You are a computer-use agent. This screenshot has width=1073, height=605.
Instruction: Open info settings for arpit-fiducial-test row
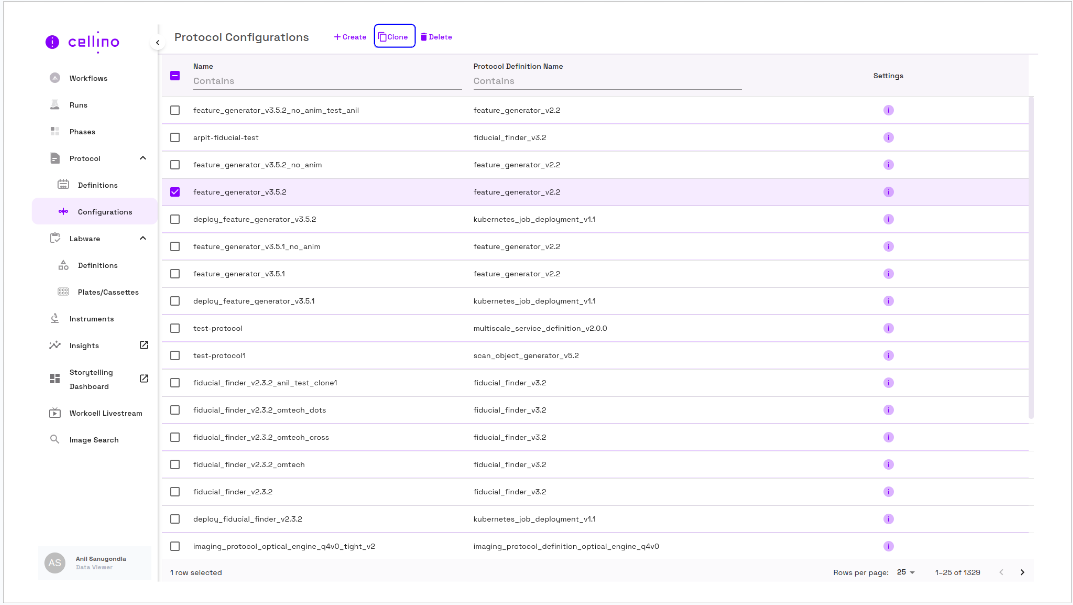pyautogui.click(x=888, y=138)
